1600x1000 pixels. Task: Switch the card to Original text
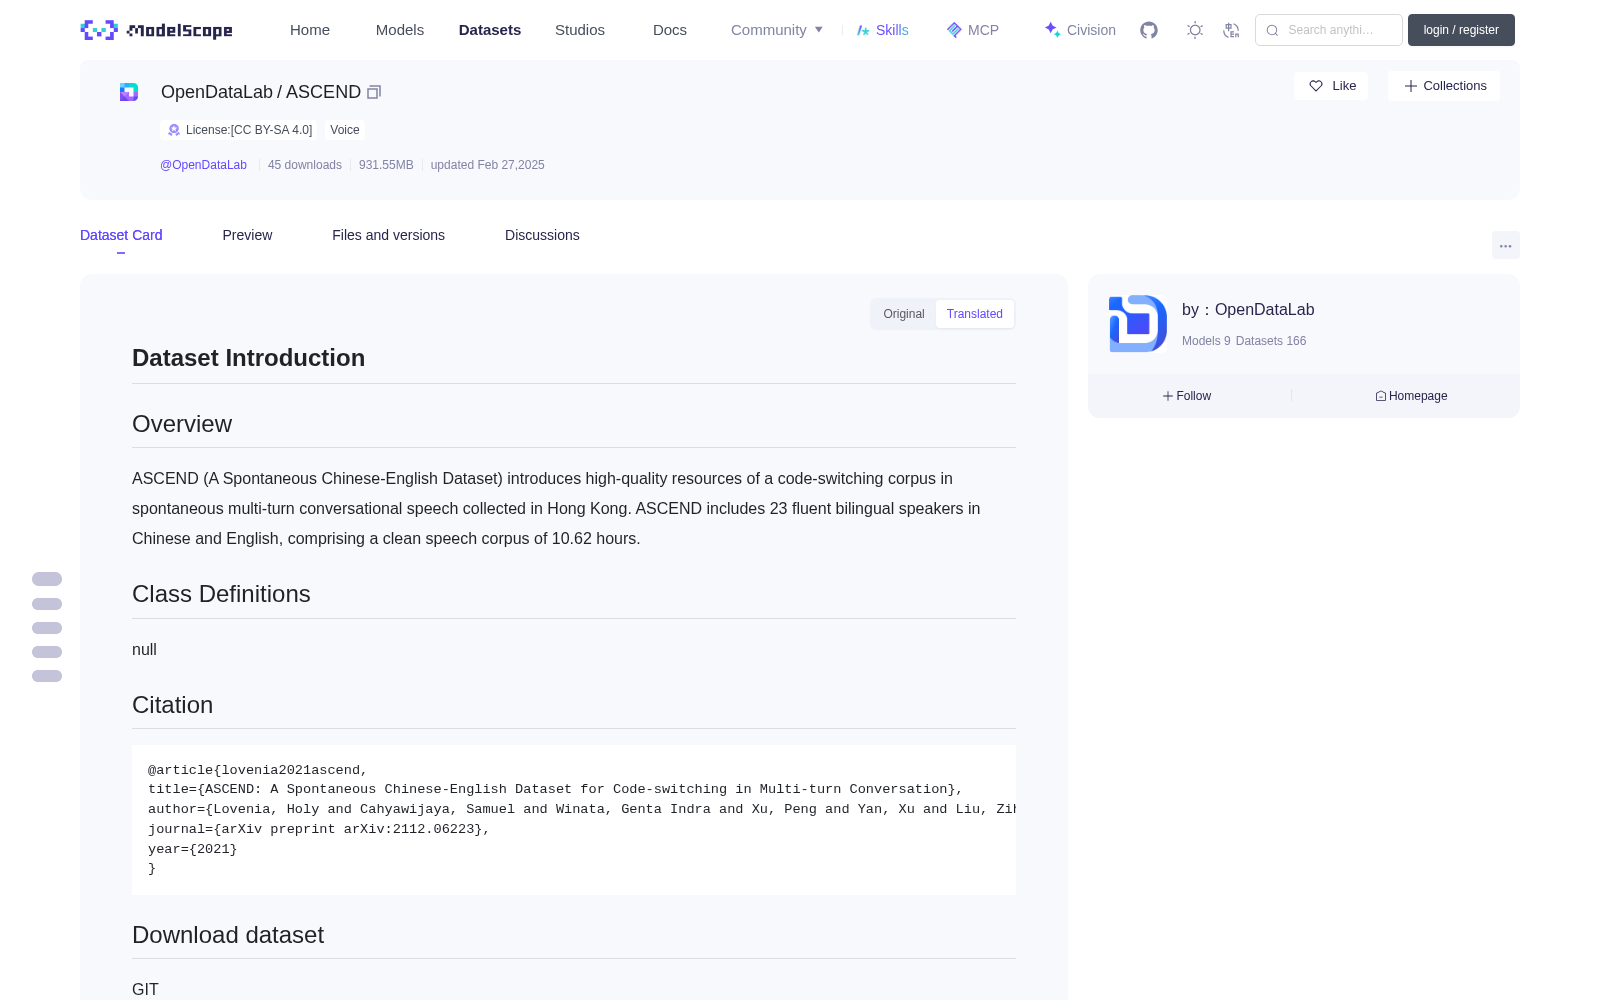pos(904,314)
